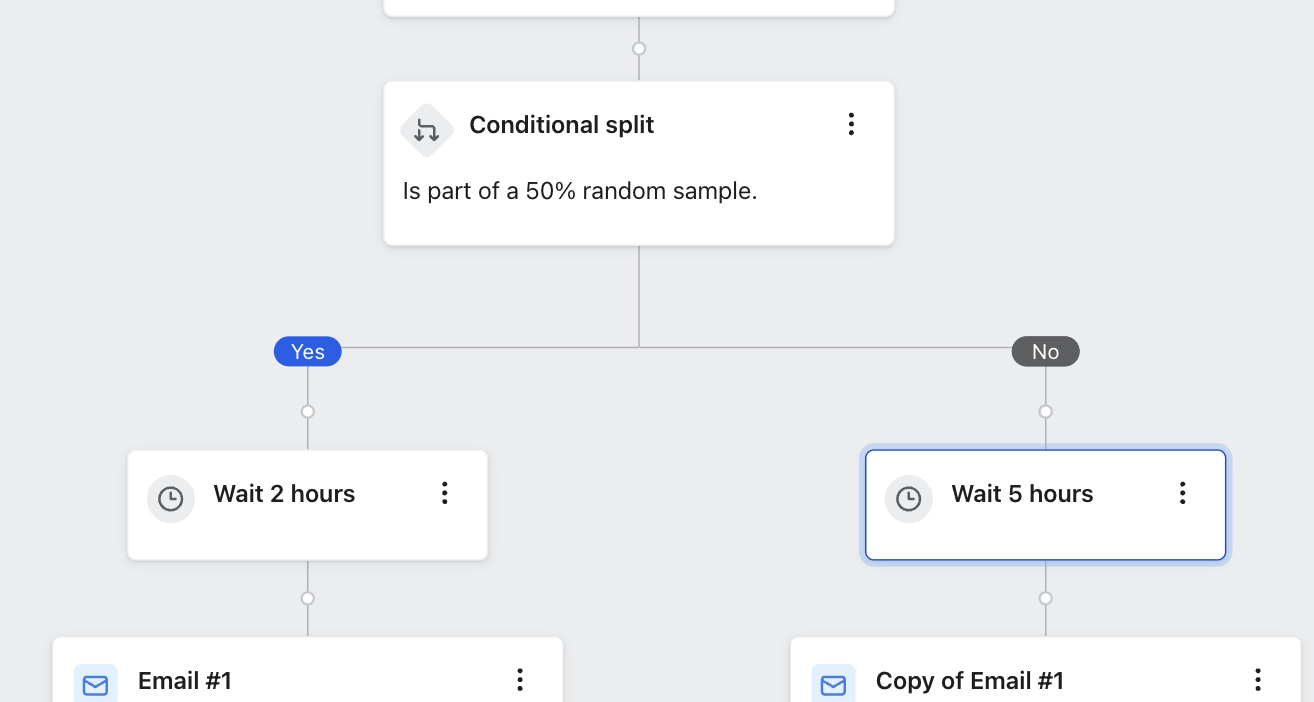
Task: Select the Yes branch label
Action: point(307,352)
